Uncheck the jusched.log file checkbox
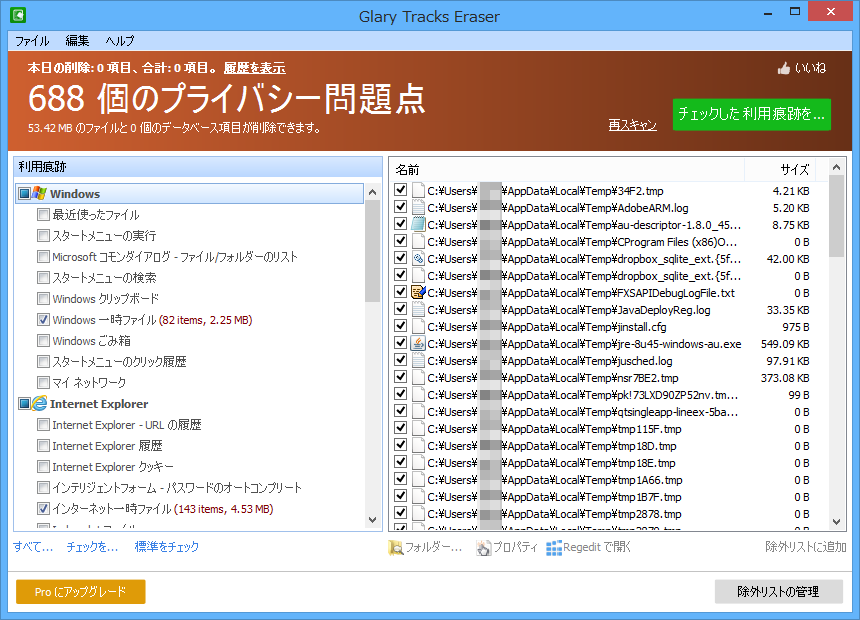 [400, 360]
